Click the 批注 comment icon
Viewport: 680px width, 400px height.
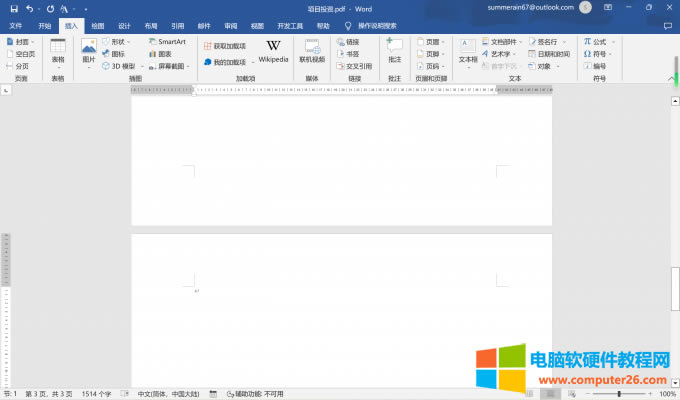(394, 50)
